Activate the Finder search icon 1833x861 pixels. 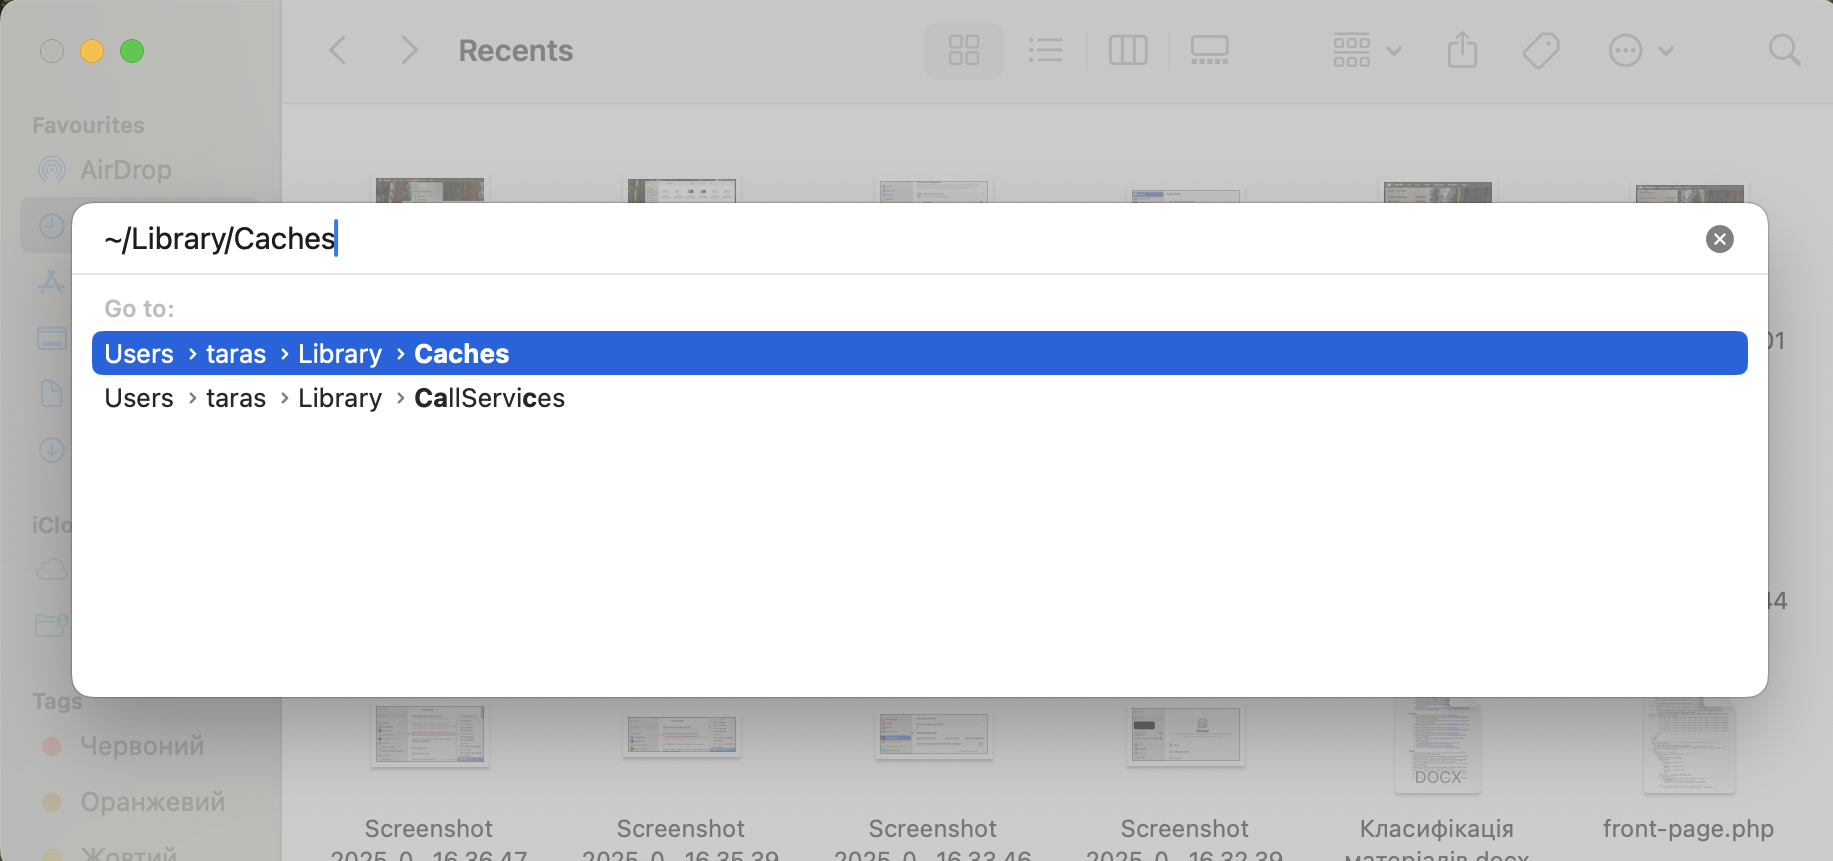pyautogui.click(x=1785, y=50)
